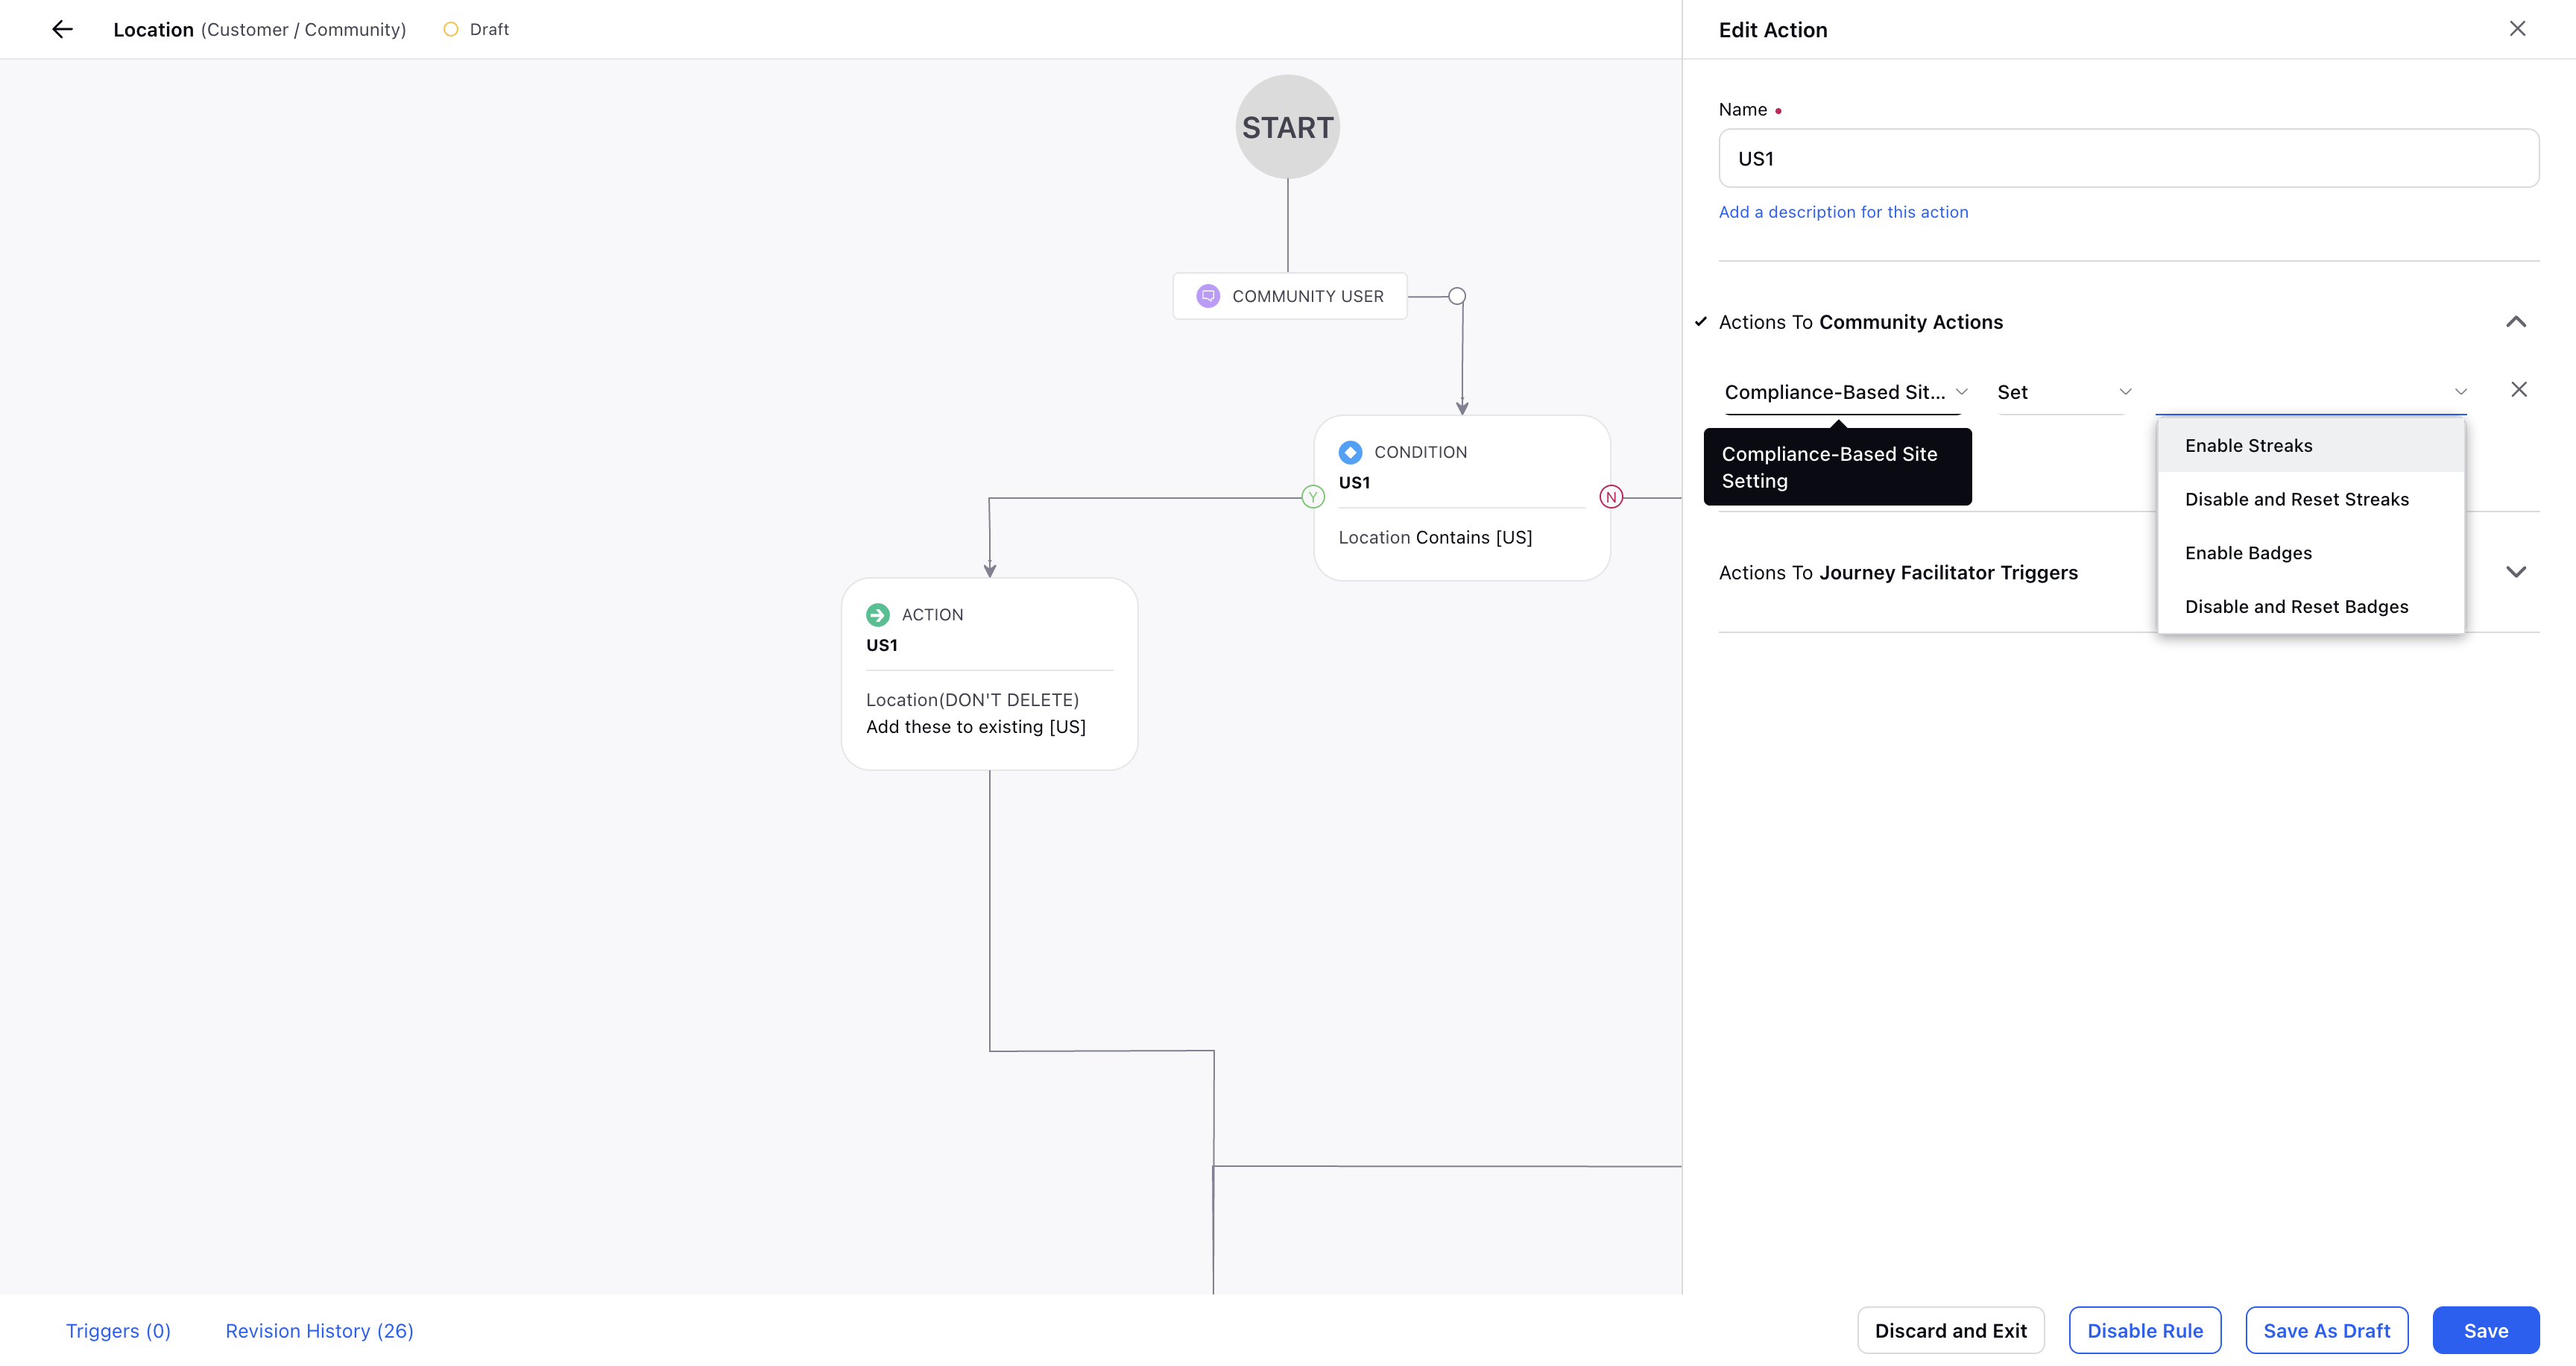Screen dimensions: 2576x1366
Task: Click the Location rule title
Action: pyautogui.click(x=153, y=29)
